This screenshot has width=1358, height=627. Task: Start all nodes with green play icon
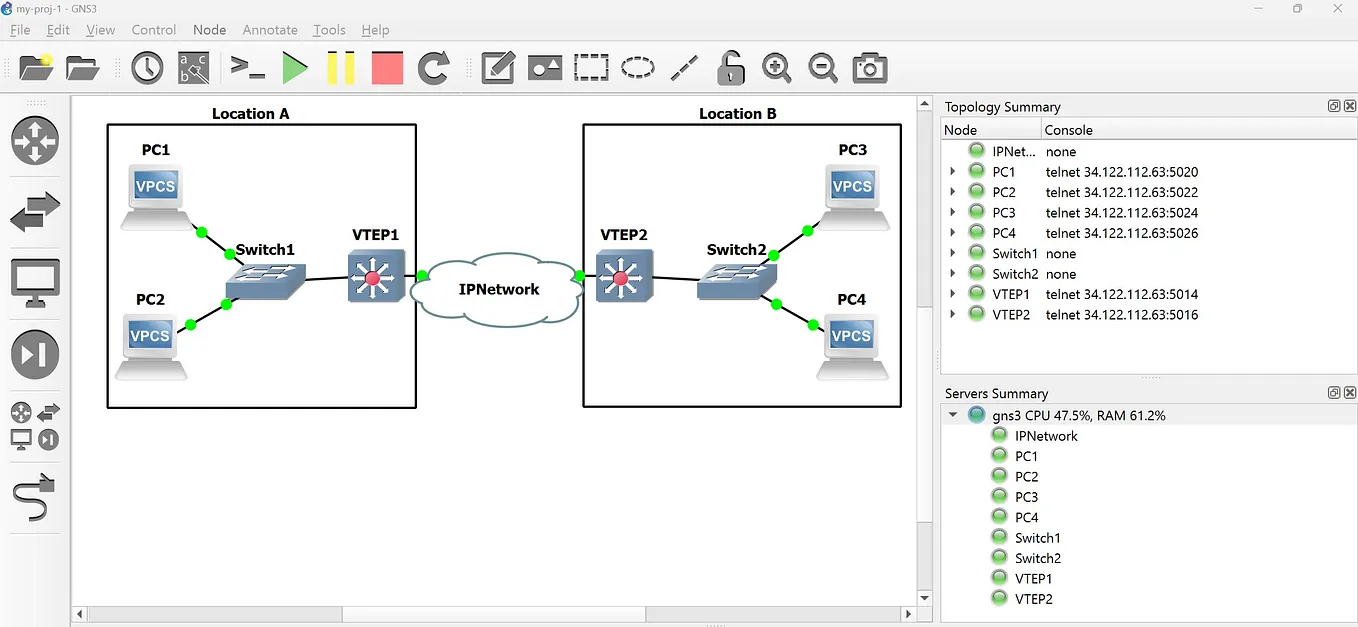[x=294, y=68]
